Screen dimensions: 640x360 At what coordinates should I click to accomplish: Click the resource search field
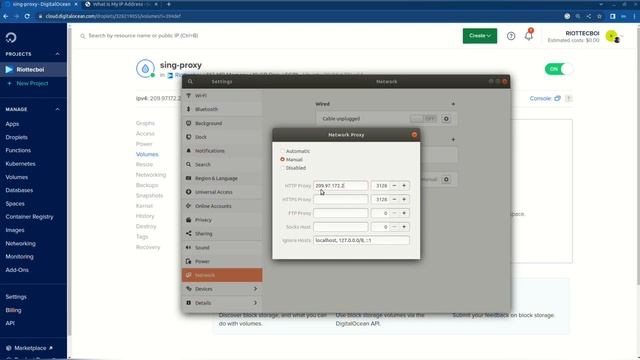click(x=143, y=36)
